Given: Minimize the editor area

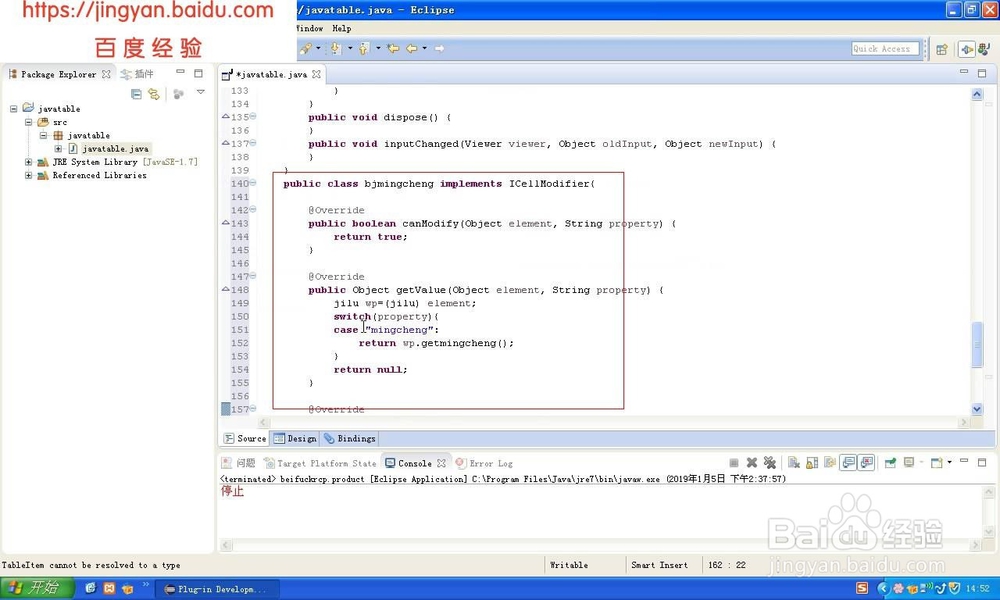Looking at the screenshot, I should [964, 71].
